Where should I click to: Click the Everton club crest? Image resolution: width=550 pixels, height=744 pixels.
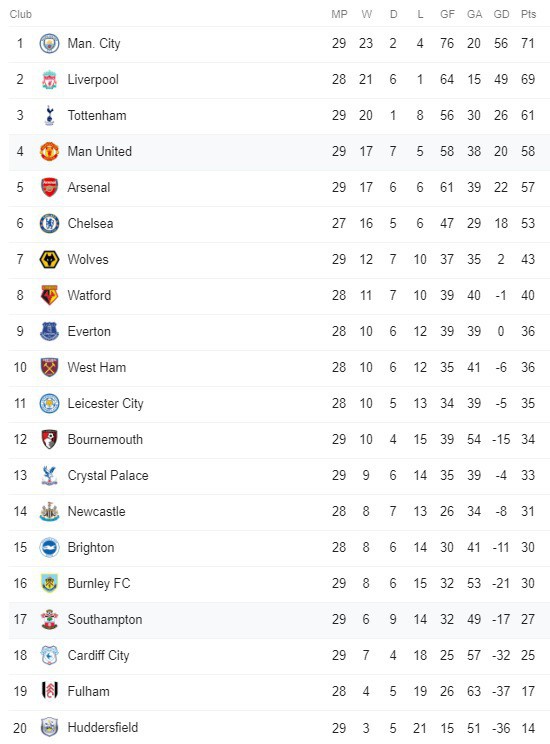(49, 331)
